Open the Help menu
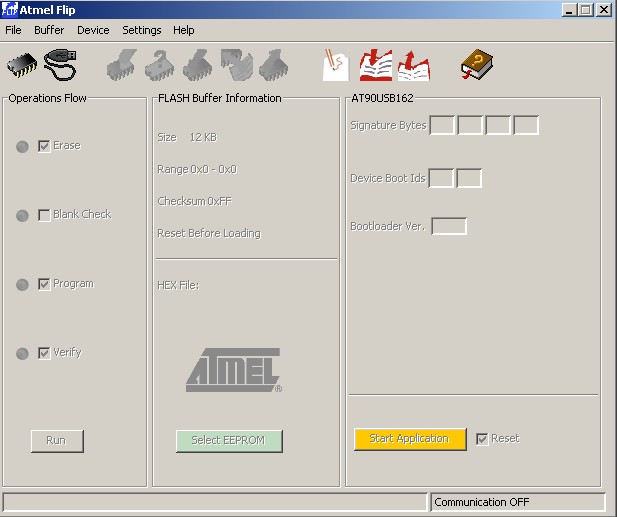This screenshot has height=517, width=617. pyautogui.click(x=184, y=30)
